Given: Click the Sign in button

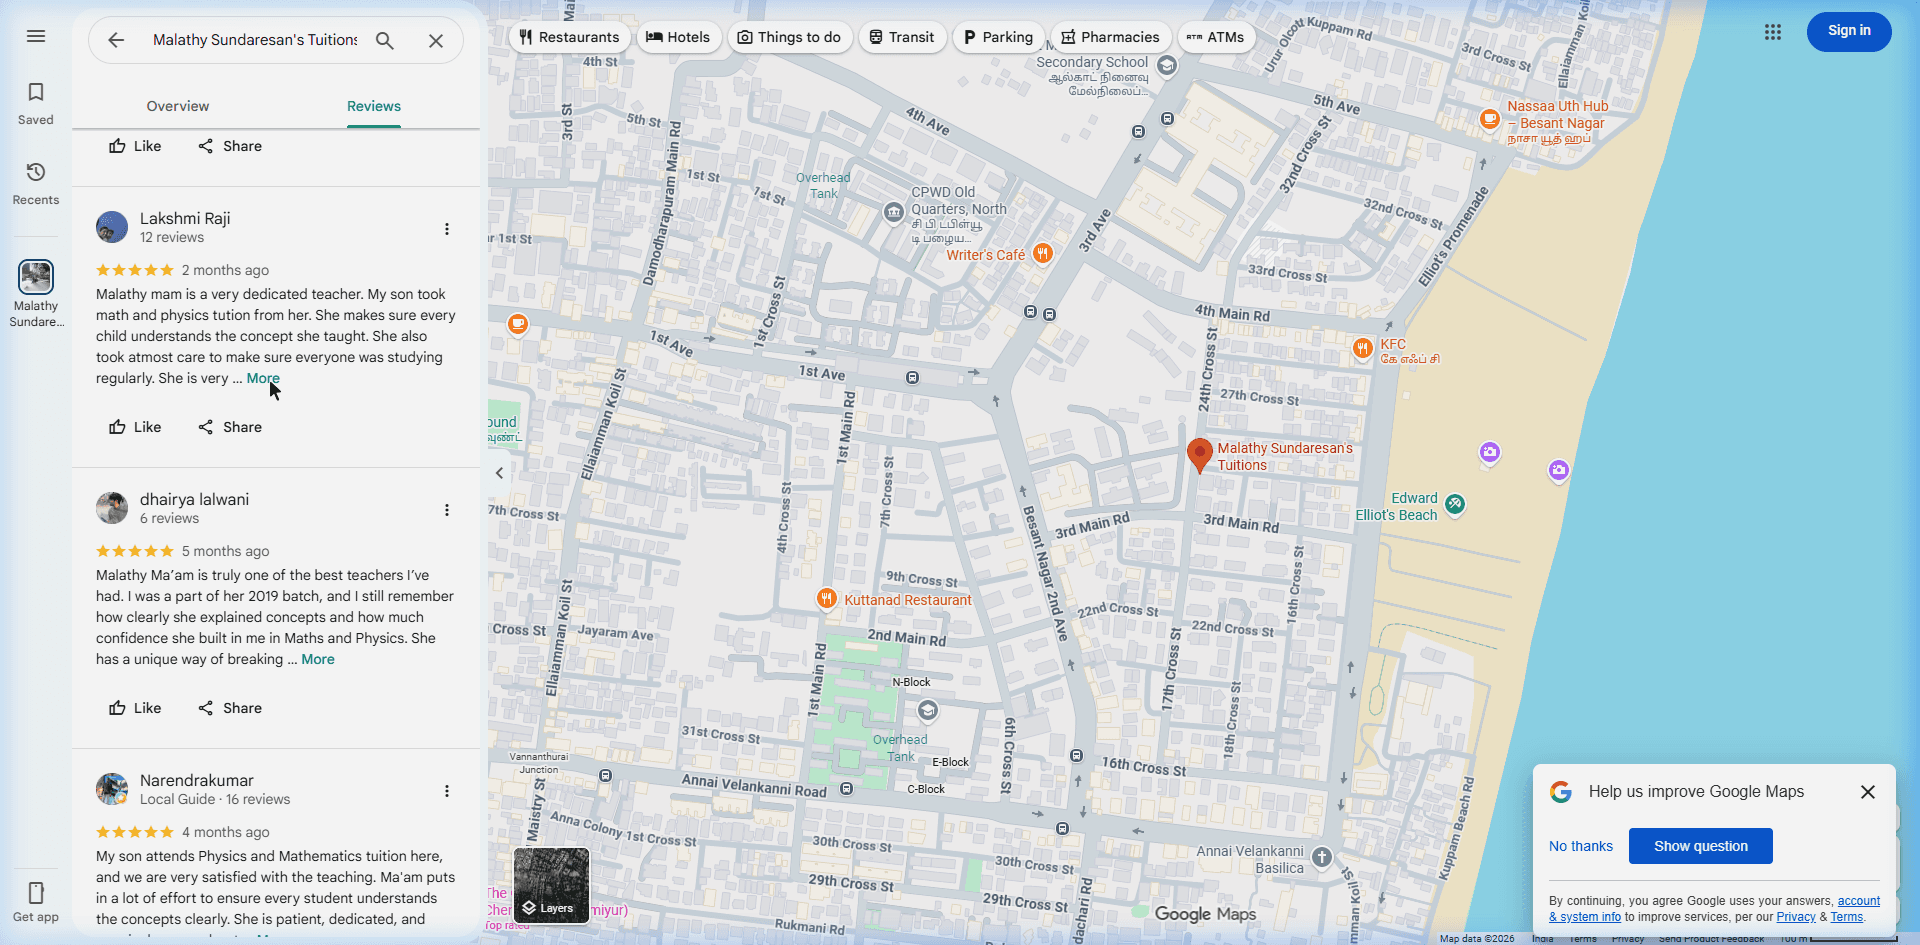Looking at the screenshot, I should click(1849, 31).
